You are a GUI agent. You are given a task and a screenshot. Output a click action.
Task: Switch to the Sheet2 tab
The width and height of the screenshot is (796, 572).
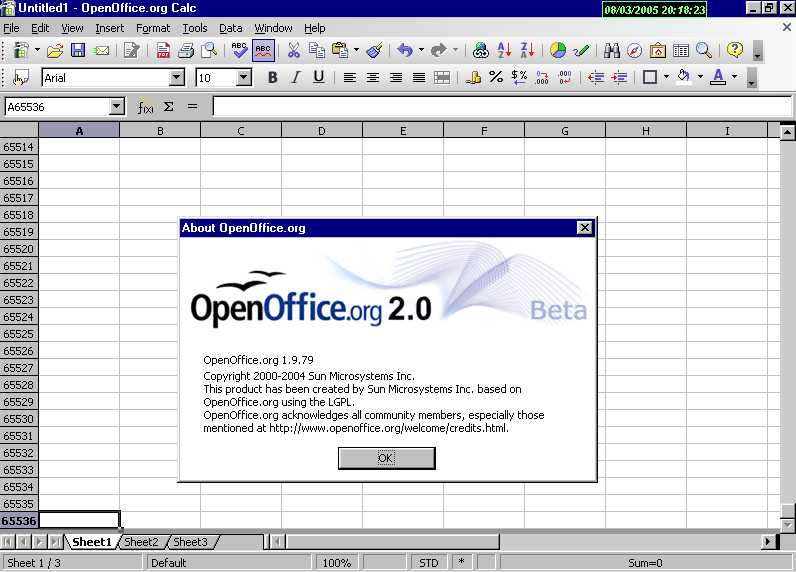(141, 542)
